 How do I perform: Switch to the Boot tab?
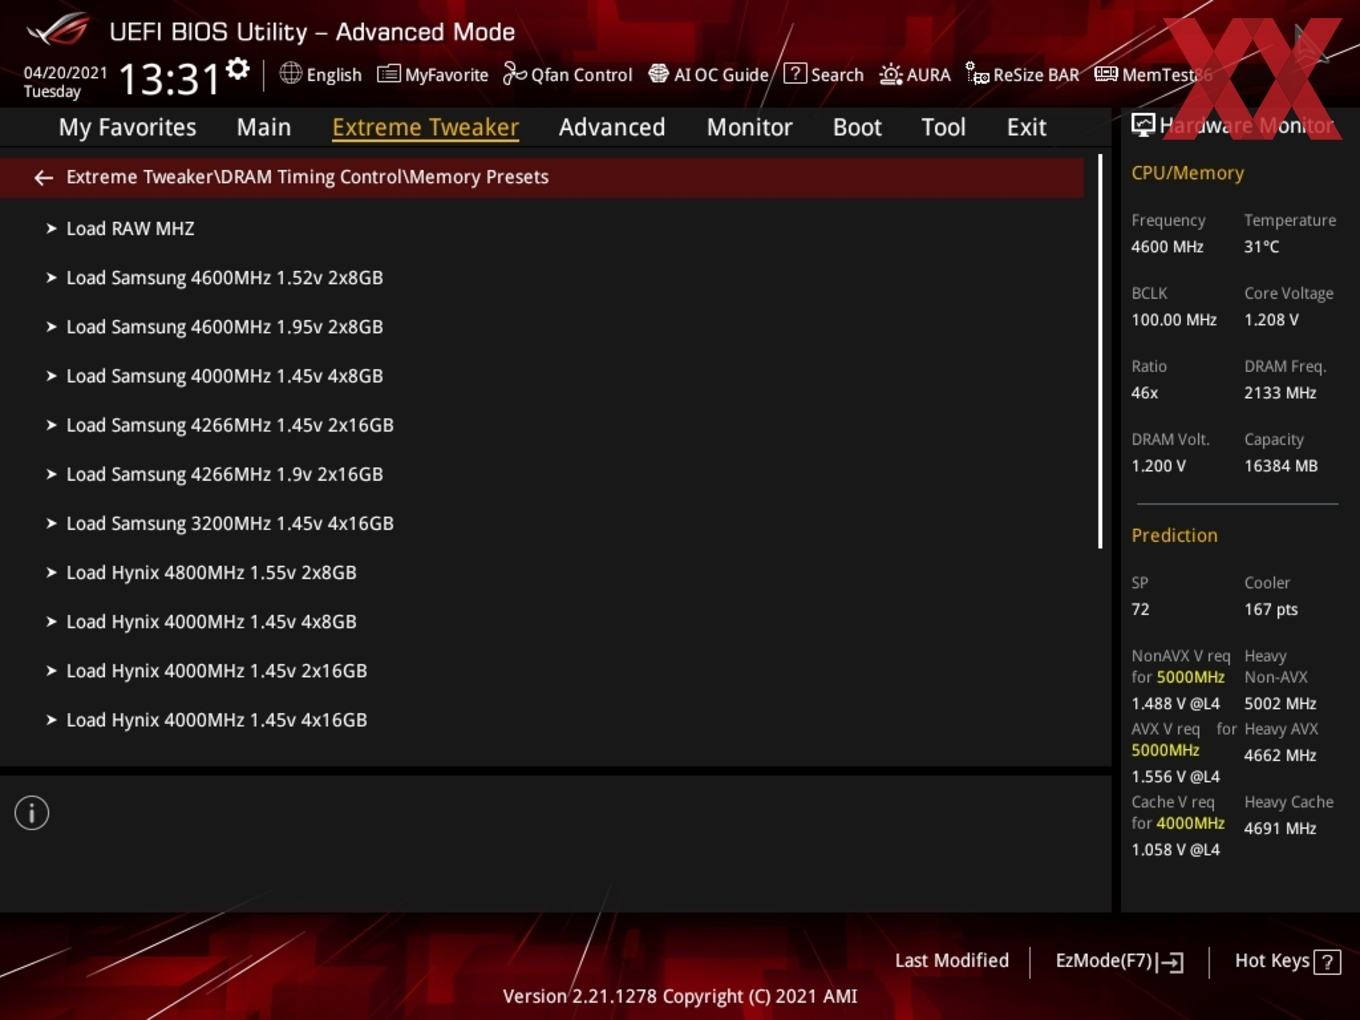click(x=857, y=127)
